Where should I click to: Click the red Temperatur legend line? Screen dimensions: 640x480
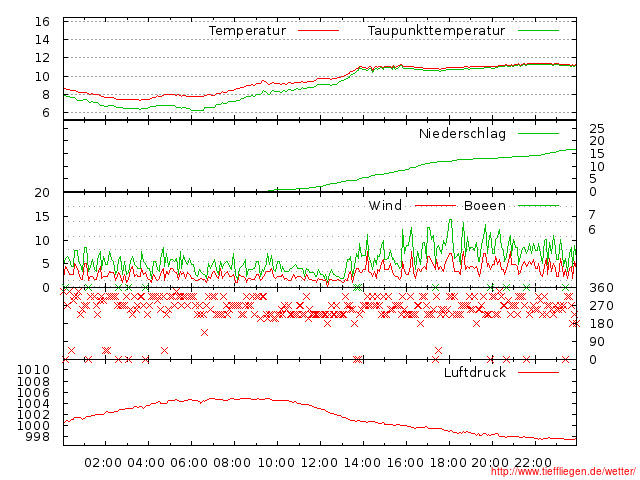(x=318, y=31)
